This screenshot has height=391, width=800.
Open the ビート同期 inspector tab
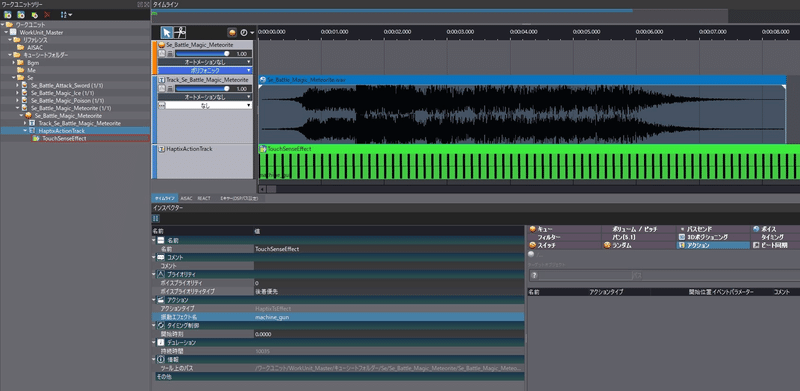pyautogui.click(x=776, y=245)
